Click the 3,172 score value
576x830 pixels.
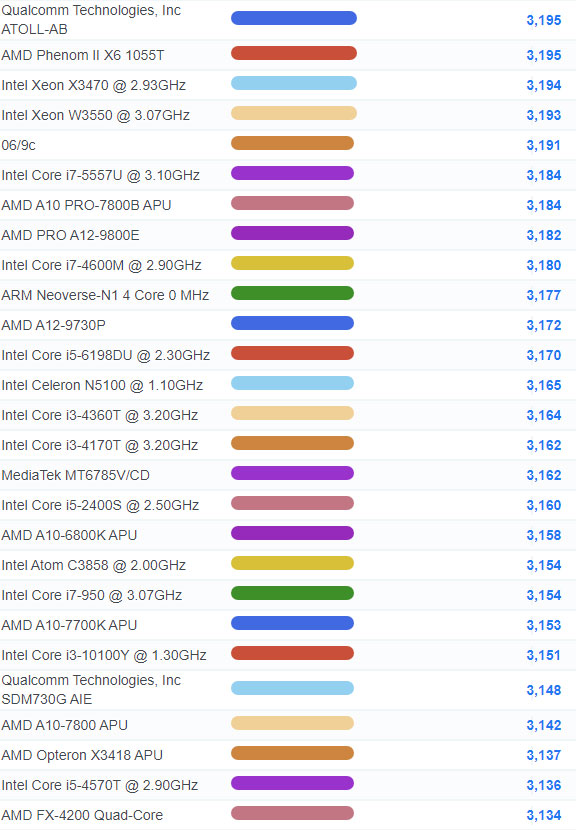[544, 325]
